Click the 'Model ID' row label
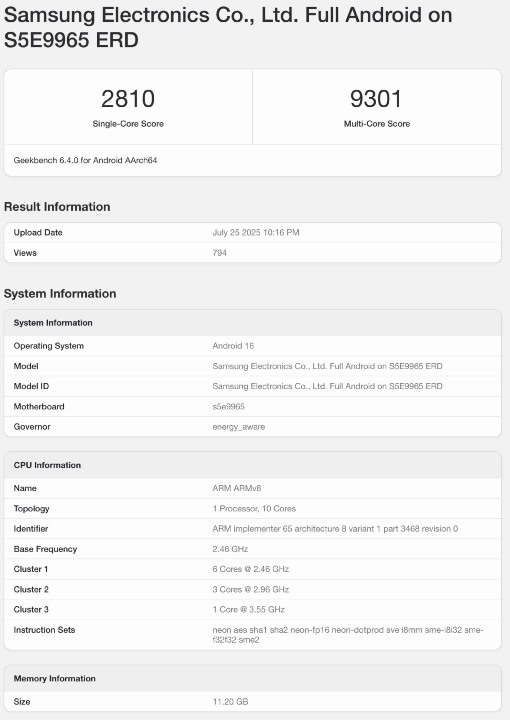 [x=31, y=386]
